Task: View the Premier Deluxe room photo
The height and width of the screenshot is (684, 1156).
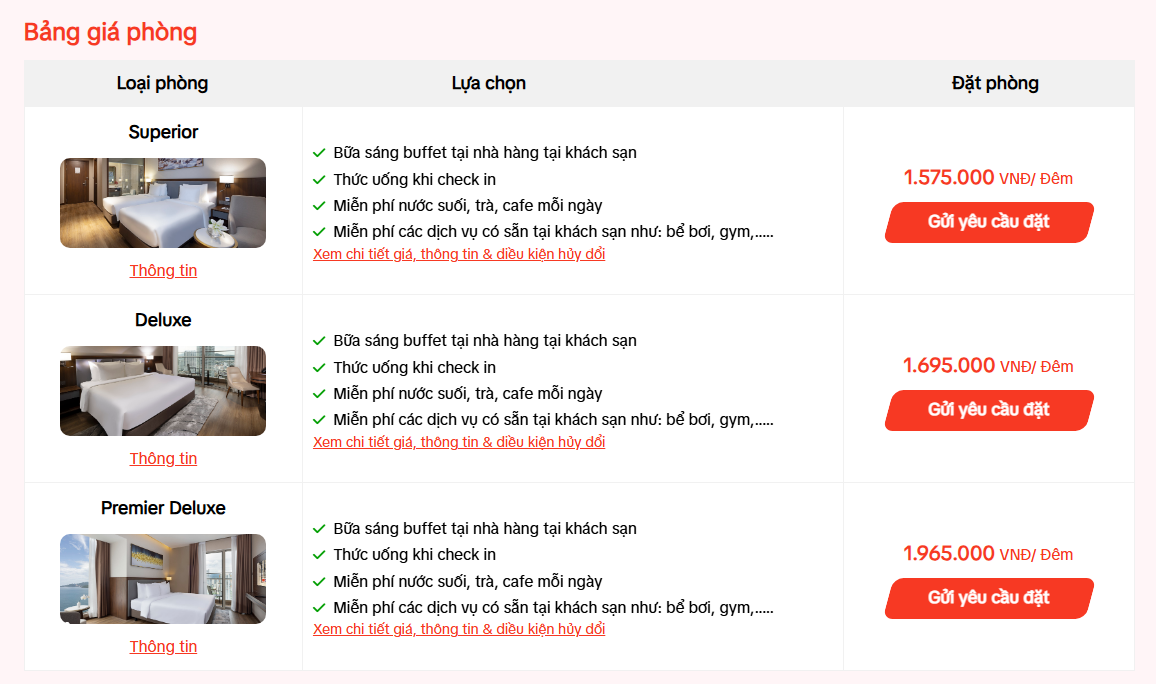Action: (163, 579)
